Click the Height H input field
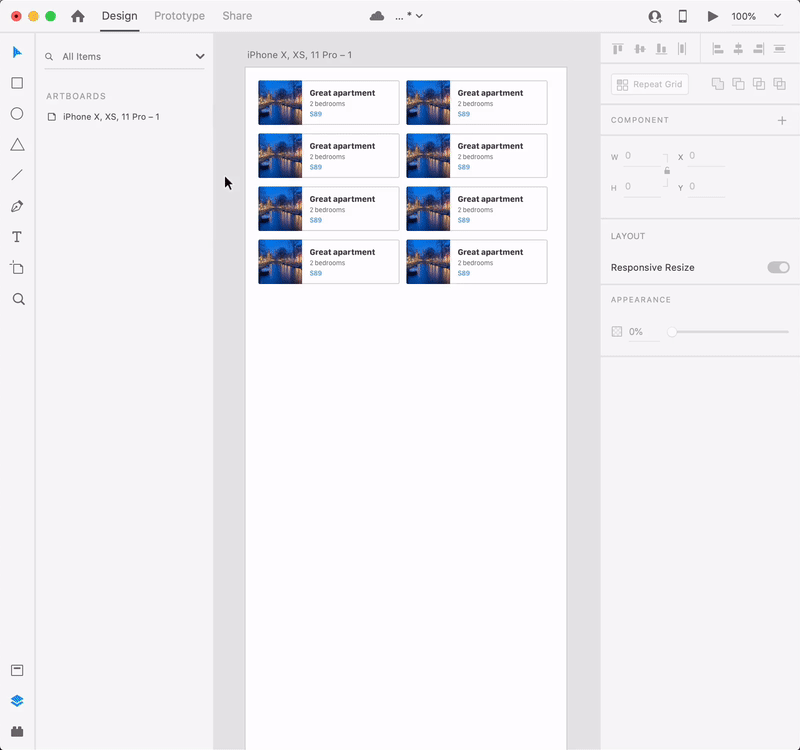 pyautogui.click(x=643, y=187)
